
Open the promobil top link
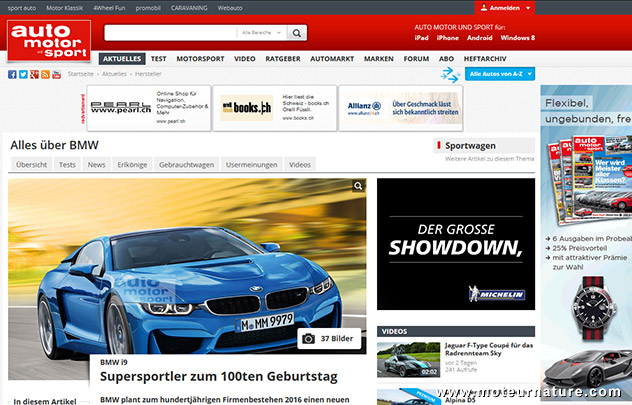(148, 8)
